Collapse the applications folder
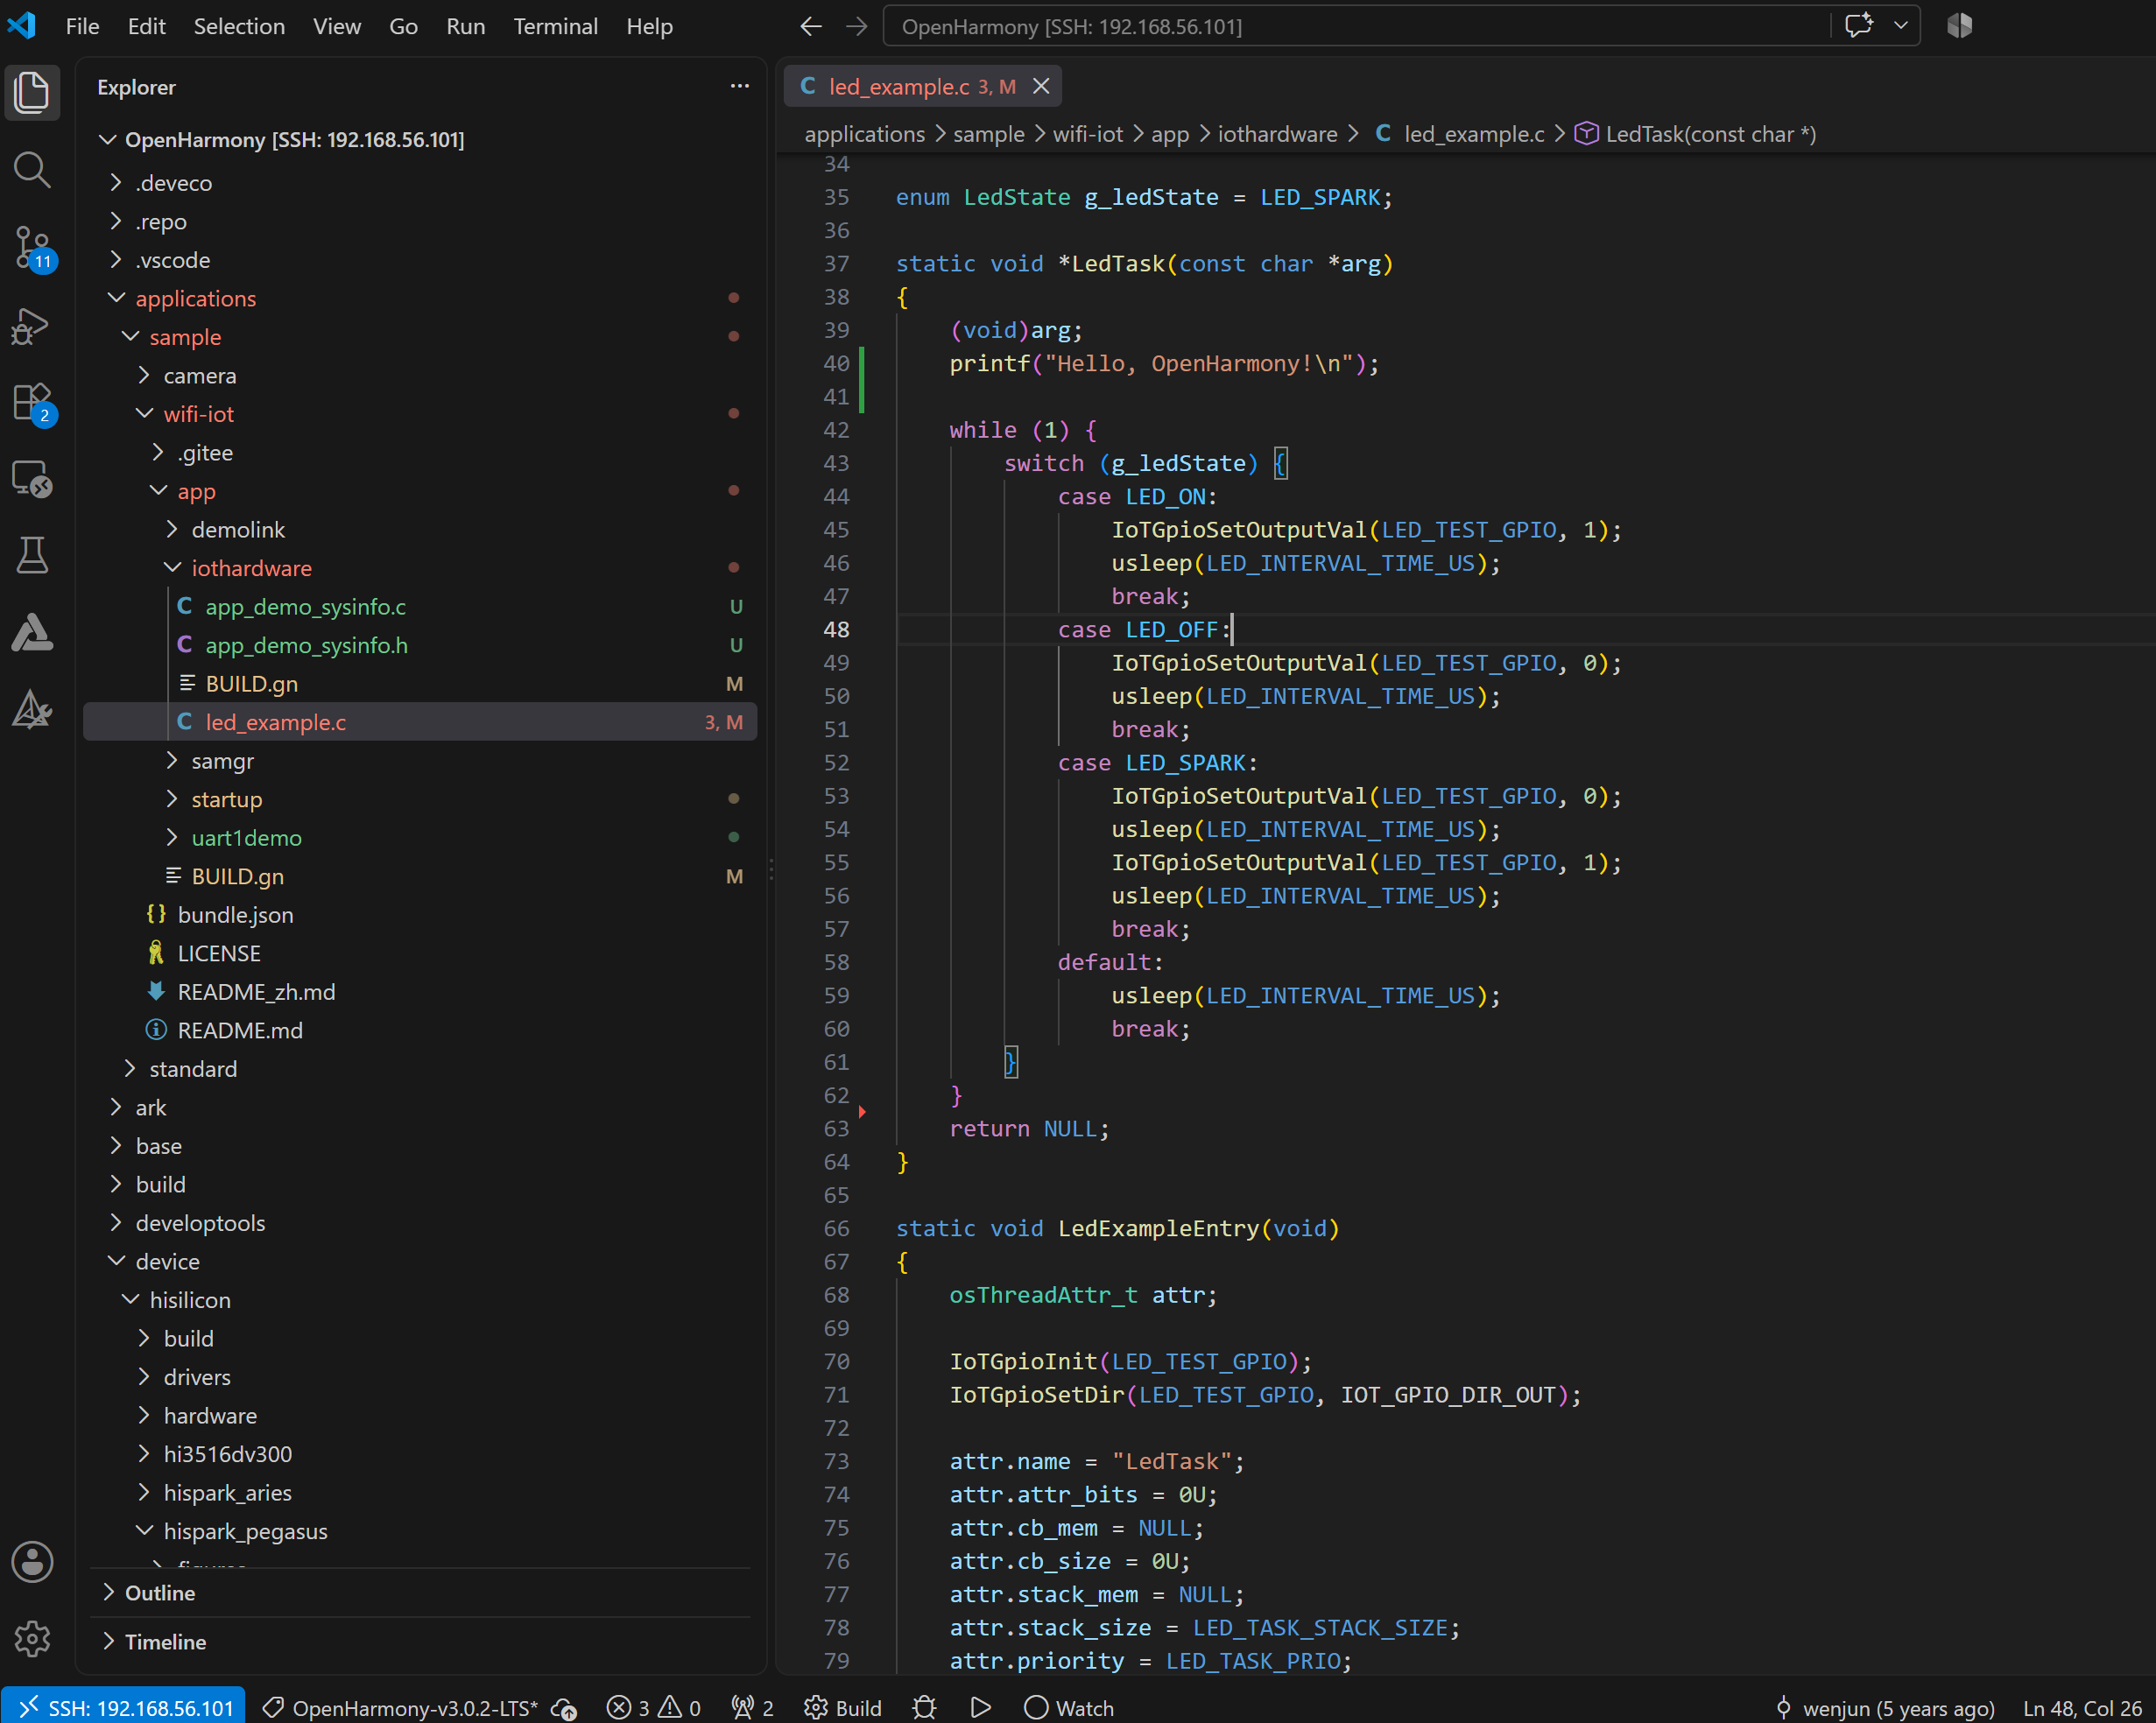 pyautogui.click(x=420, y=298)
